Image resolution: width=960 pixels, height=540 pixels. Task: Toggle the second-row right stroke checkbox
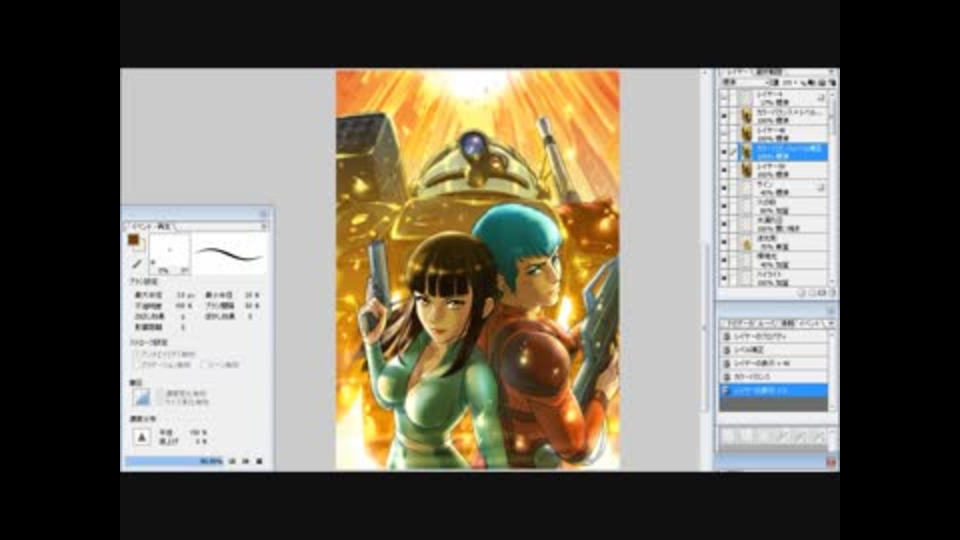point(204,365)
